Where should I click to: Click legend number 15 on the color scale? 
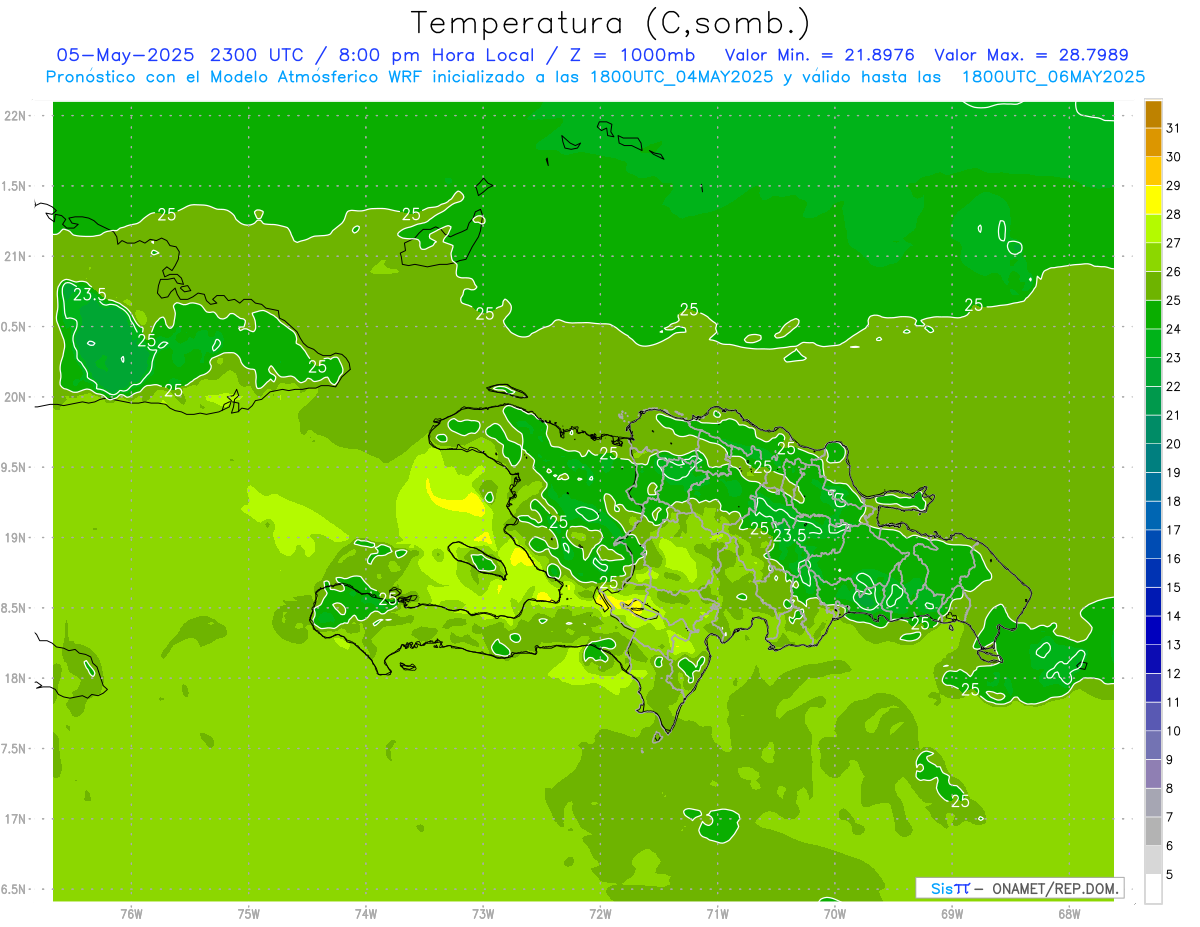tap(1174, 588)
